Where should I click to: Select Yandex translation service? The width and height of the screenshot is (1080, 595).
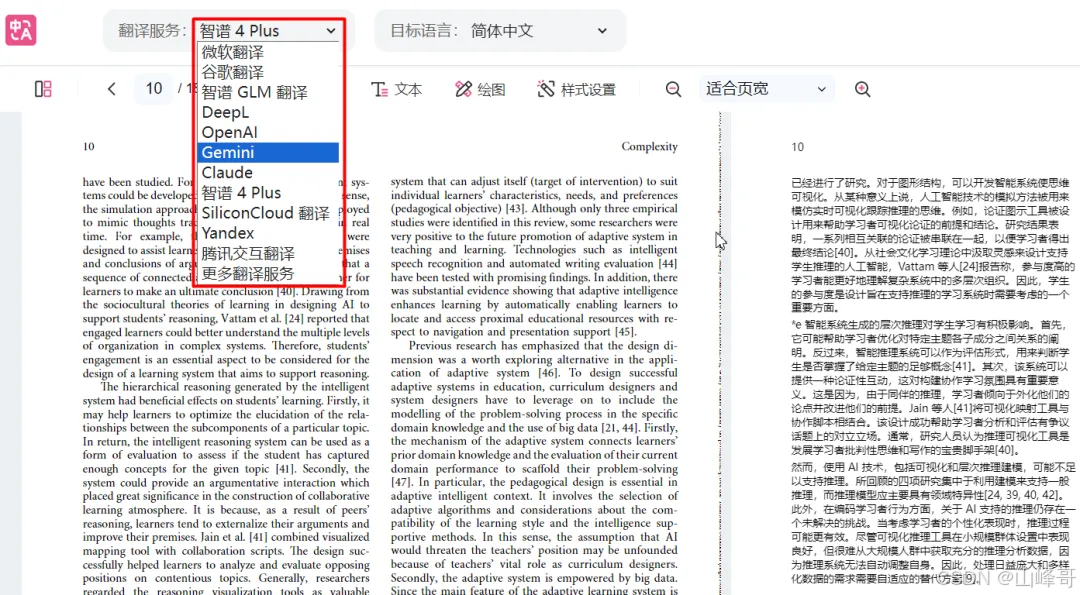268,233
